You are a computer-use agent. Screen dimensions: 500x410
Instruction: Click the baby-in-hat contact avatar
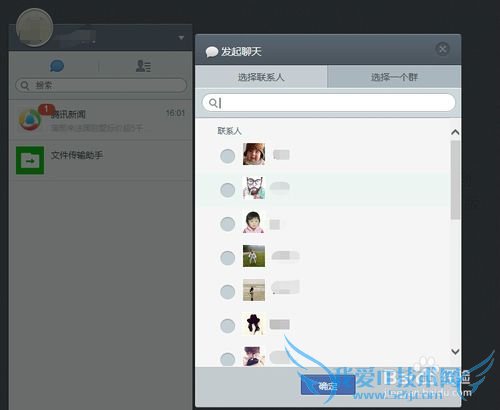click(254, 154)
